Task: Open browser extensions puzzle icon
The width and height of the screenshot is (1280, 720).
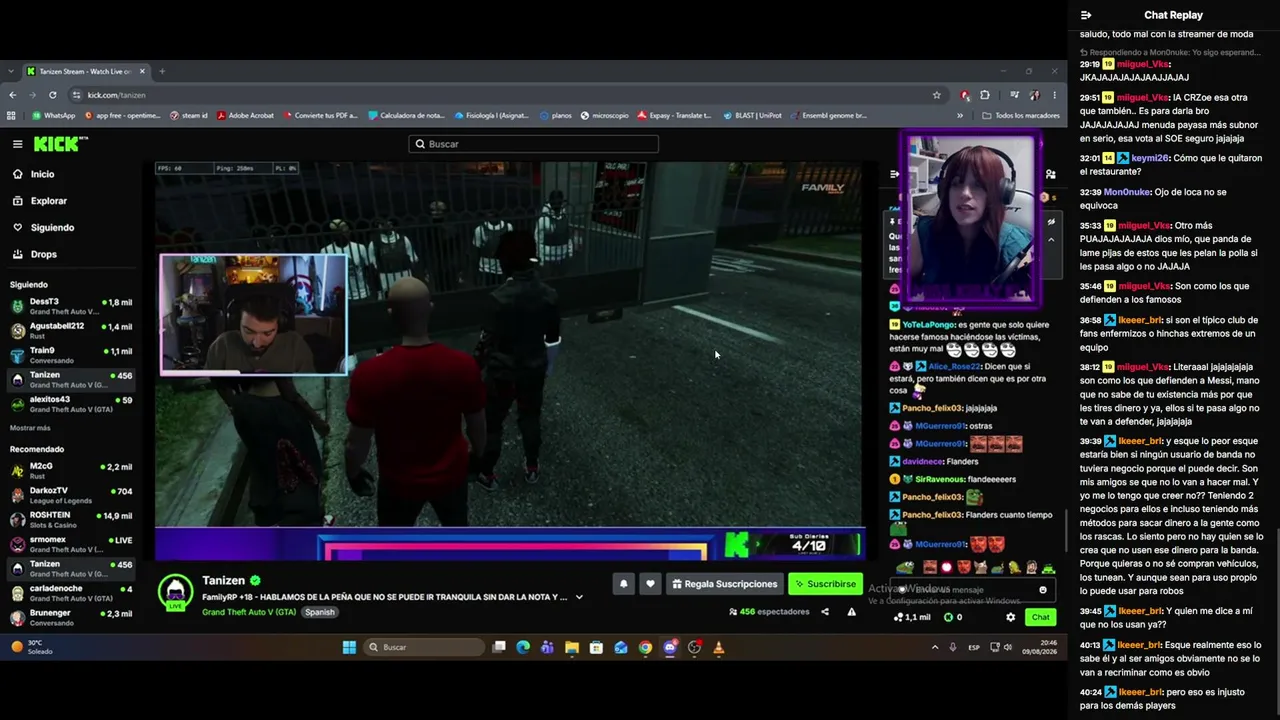Action: pyautogui.click(x=985, y=95)
